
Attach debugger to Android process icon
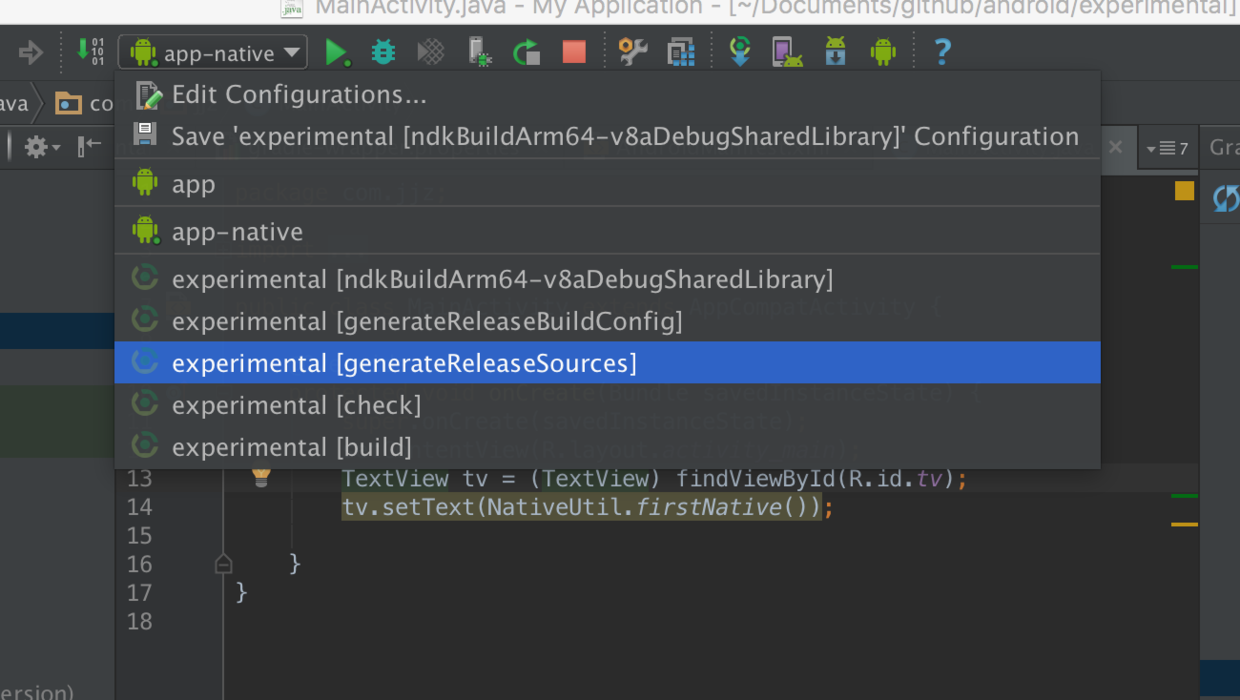click(x=479, y=52)
